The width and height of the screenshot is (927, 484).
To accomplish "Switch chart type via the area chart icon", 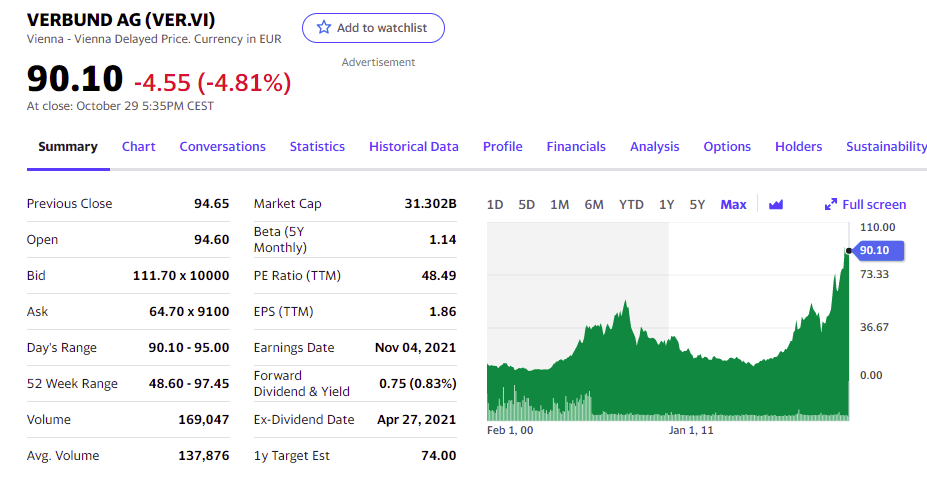I will (776, 204).
